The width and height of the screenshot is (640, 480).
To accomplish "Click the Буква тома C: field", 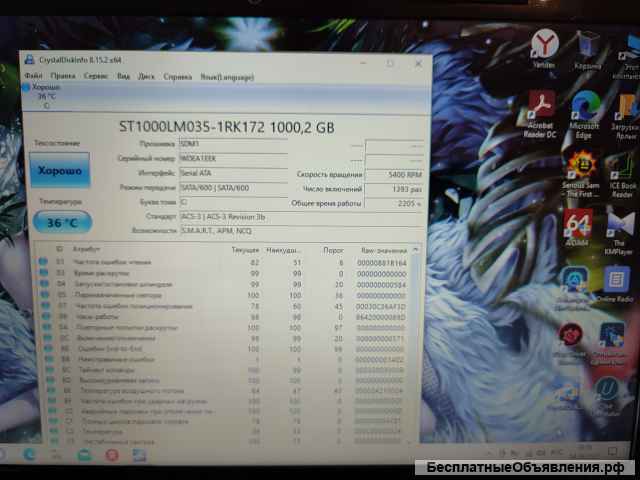I will point(233,202).
